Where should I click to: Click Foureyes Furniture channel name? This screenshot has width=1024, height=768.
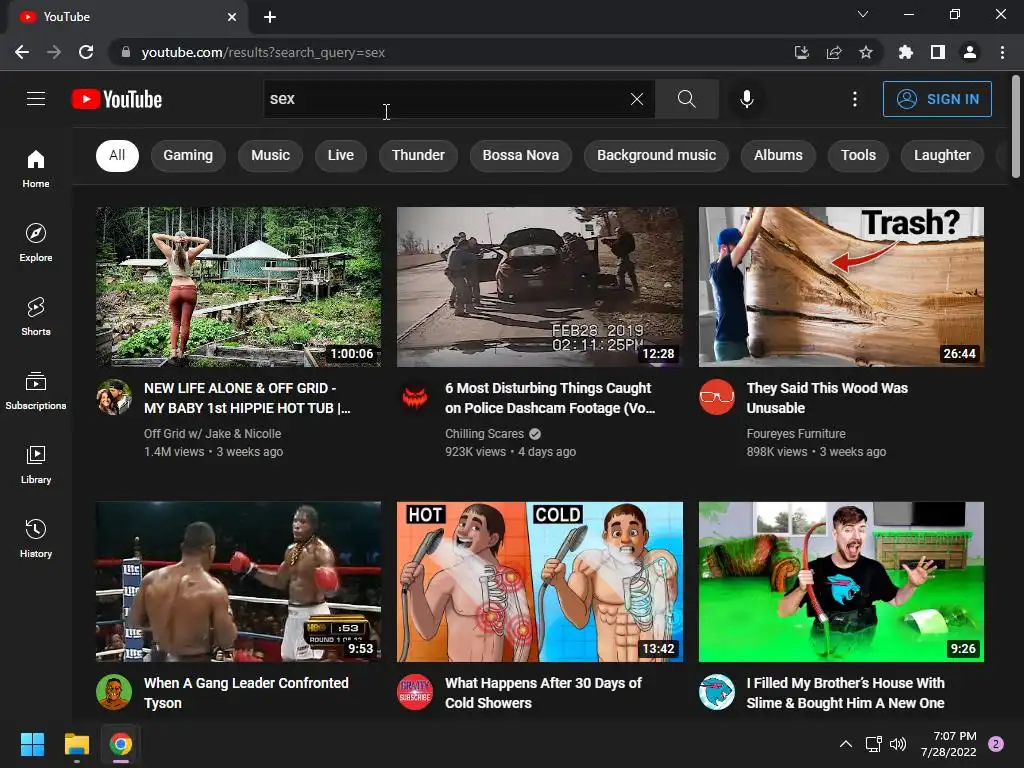[x=795, y=434]
